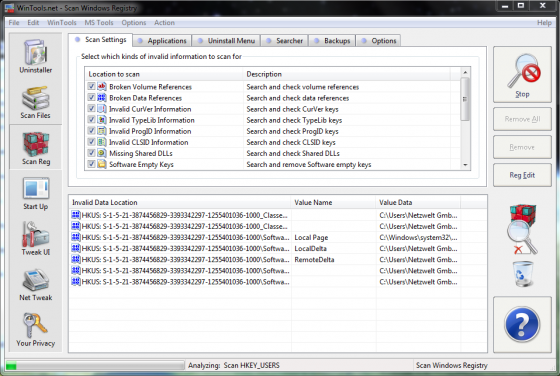Viewport: 560px width, 376px height.
Task: Click scan list scrollbar down arrow
Action: [x=465, y=165]
